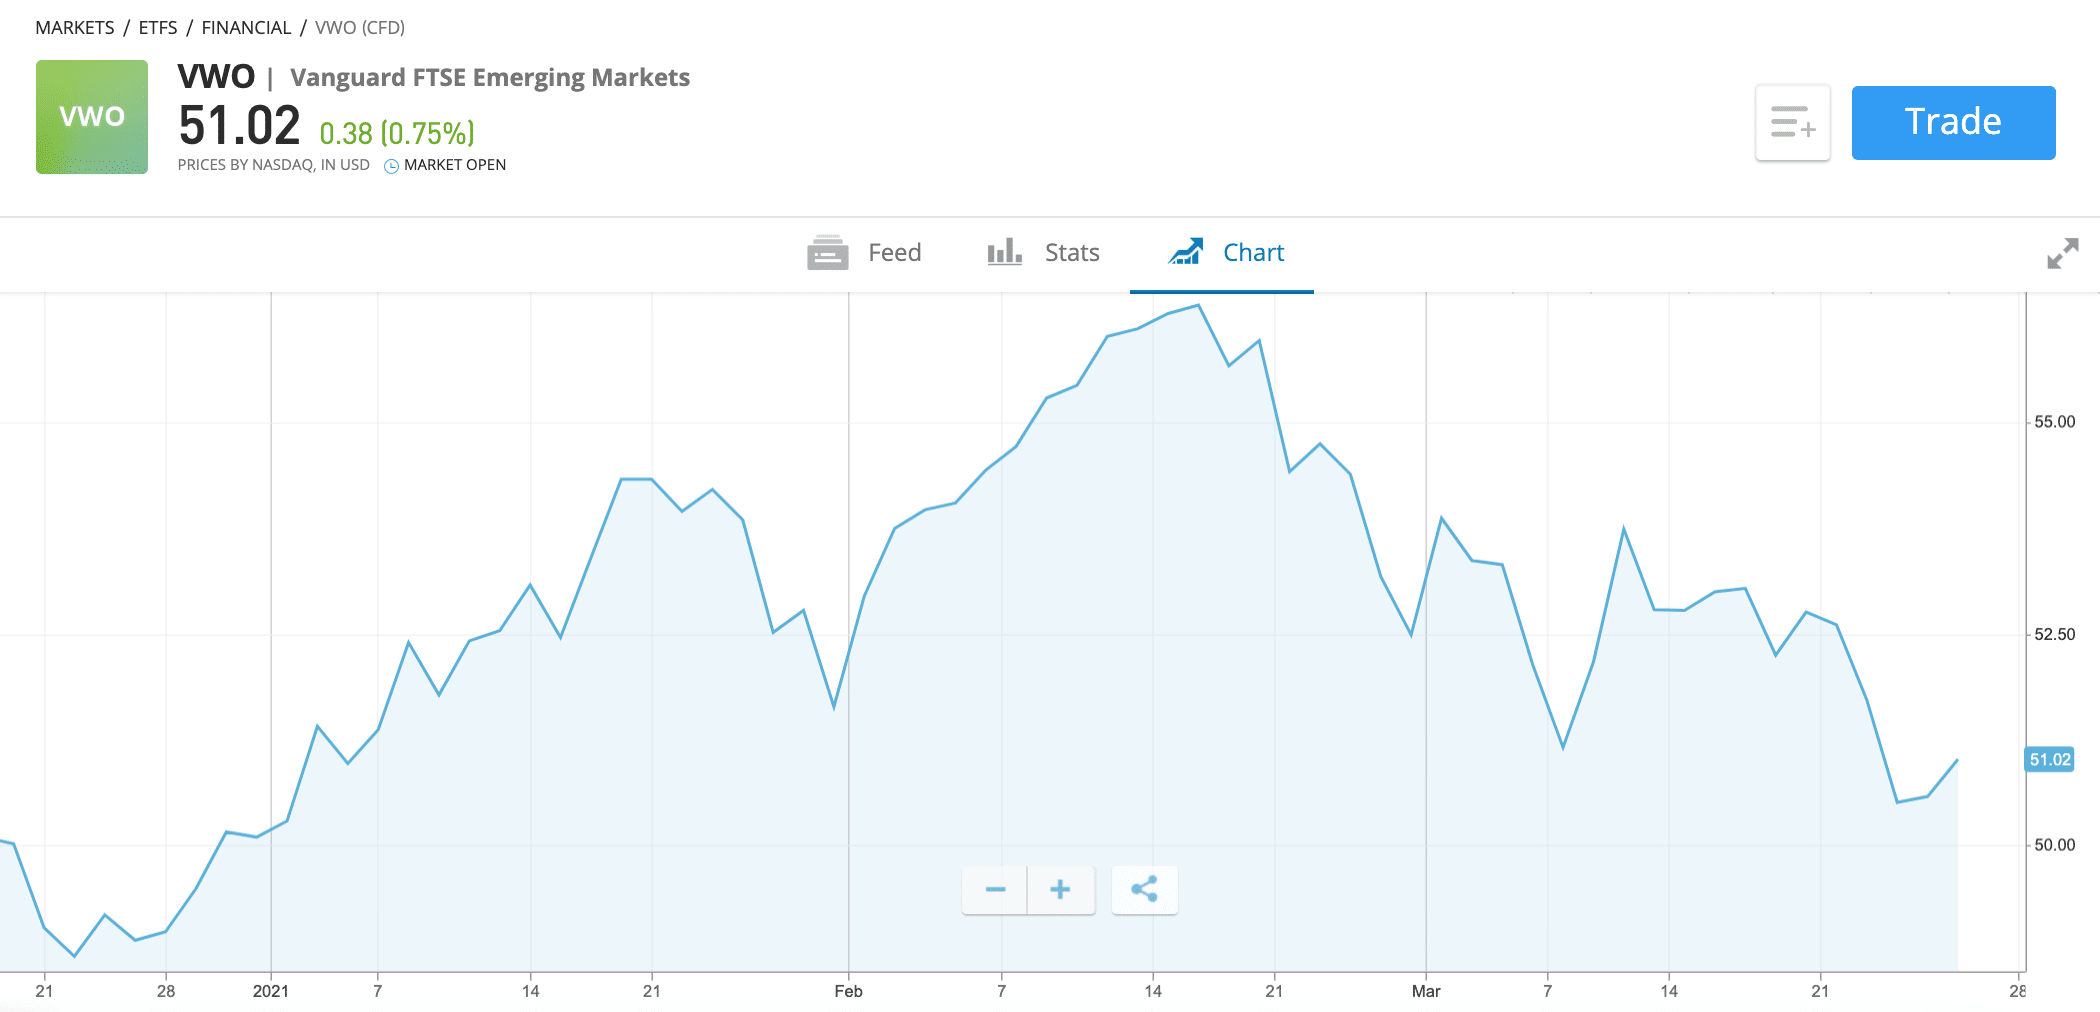Click the green VWO ticker logo

click(91, 116)
